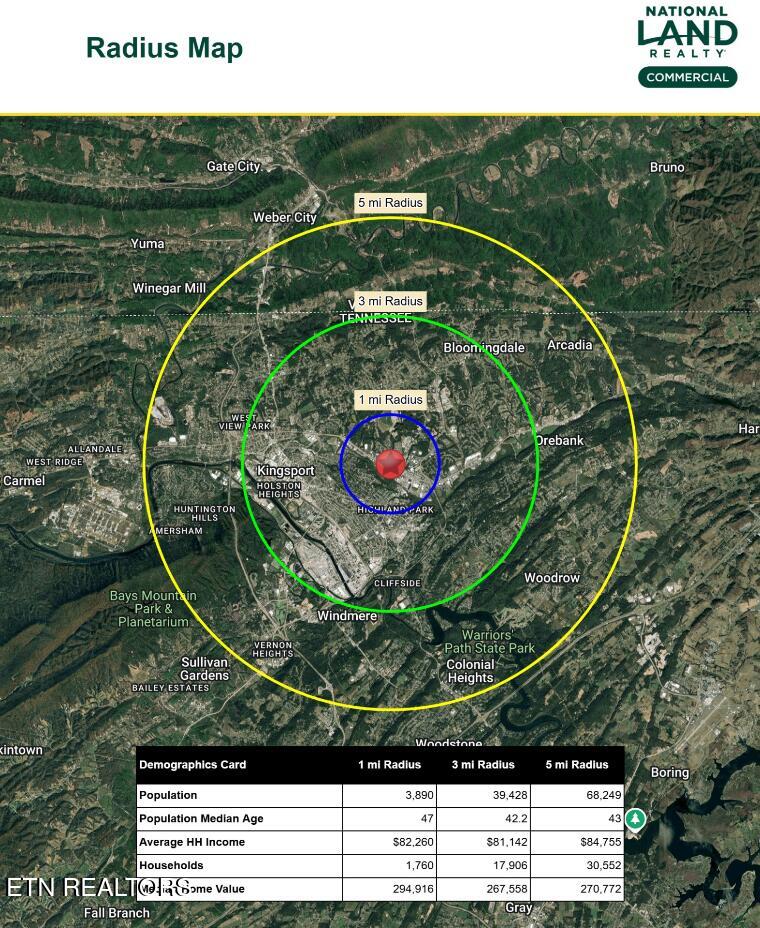This screenshot has height=928, width=760.
Task: Select the 1 mi Radius label
Action: 391,399
